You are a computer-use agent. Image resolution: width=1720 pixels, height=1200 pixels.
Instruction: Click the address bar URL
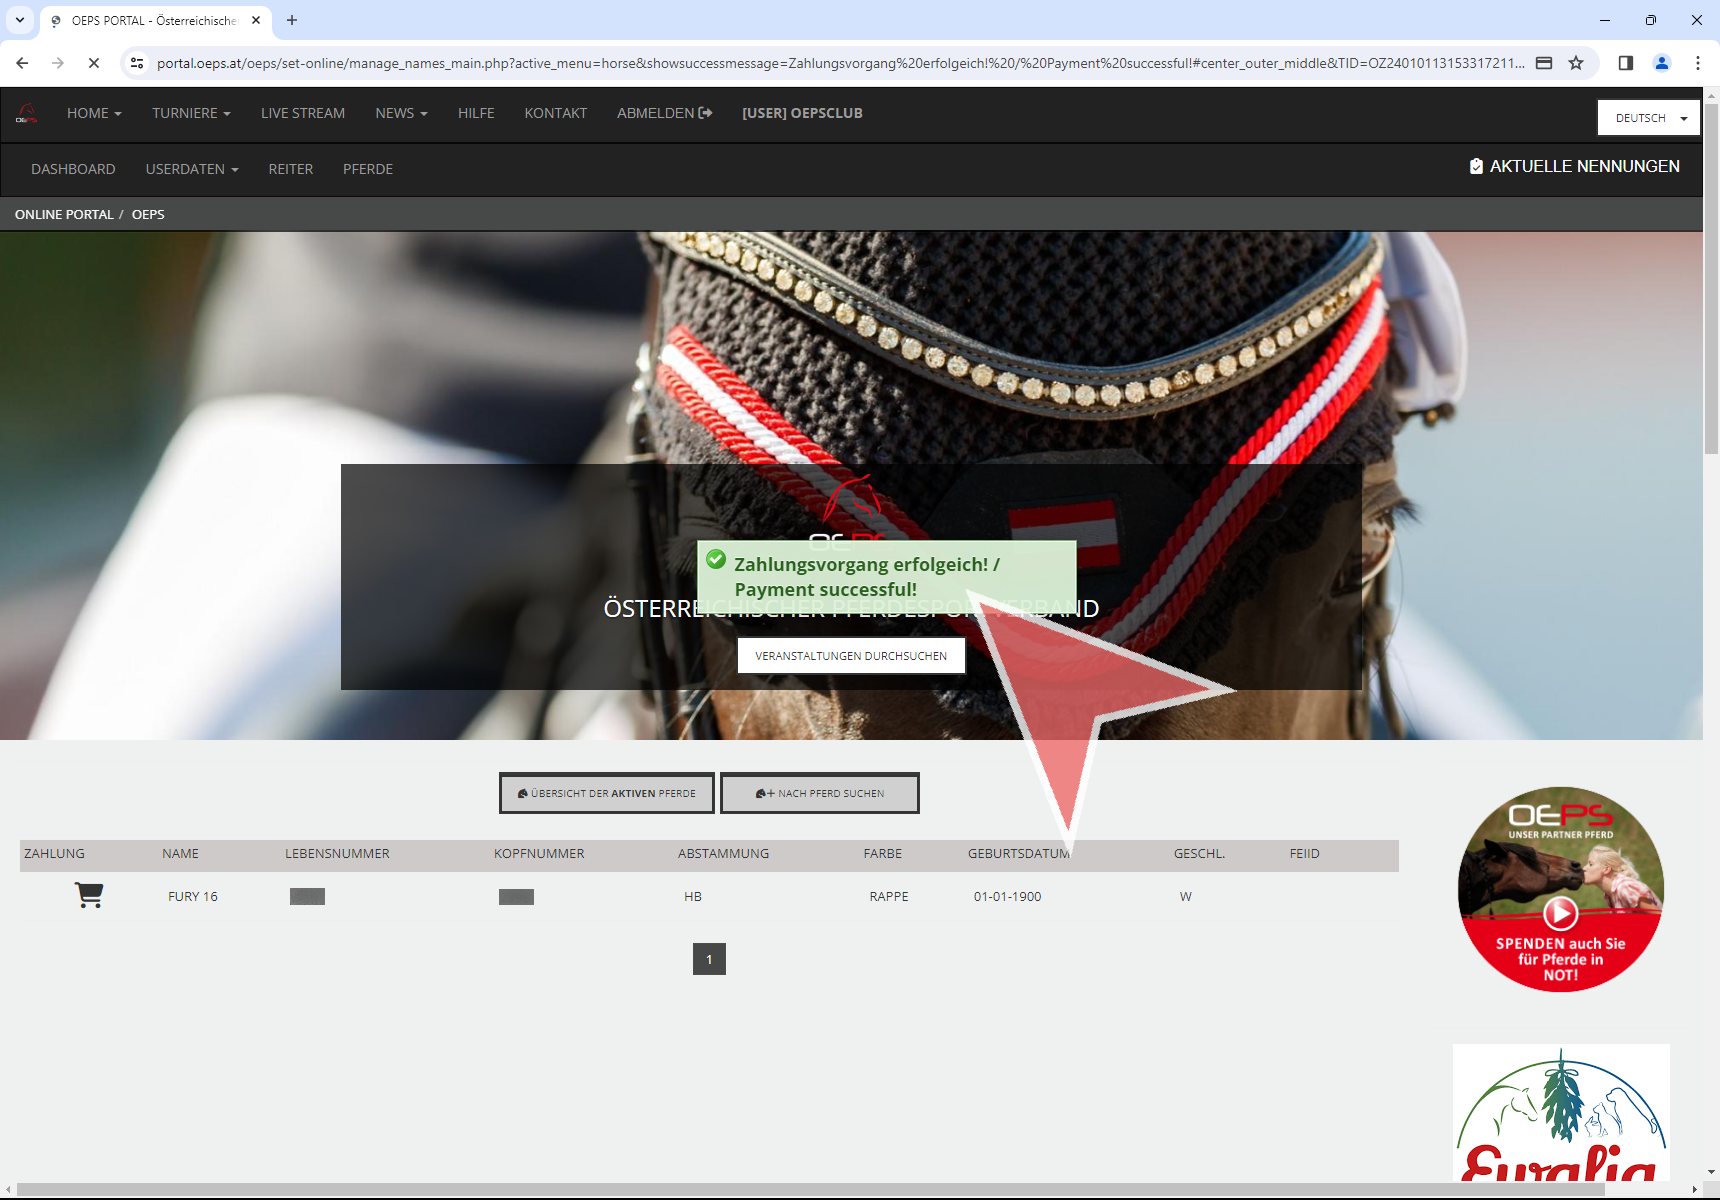[840, 63]
